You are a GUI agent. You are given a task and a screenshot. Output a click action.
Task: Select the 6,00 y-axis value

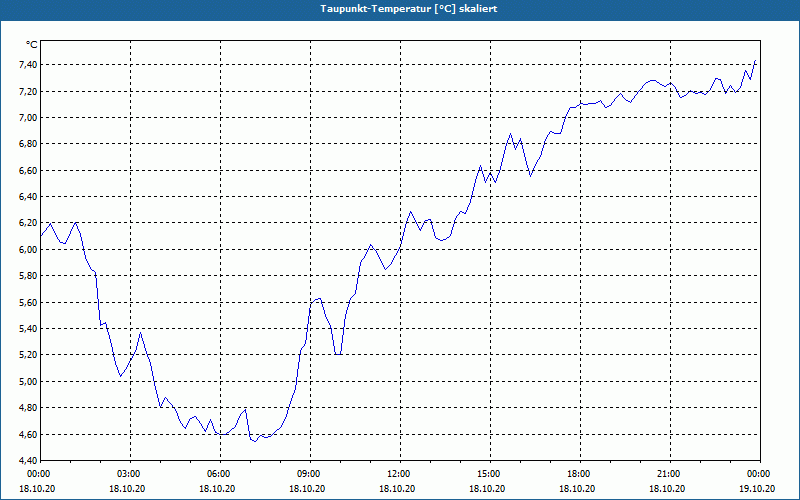point(28,249)
